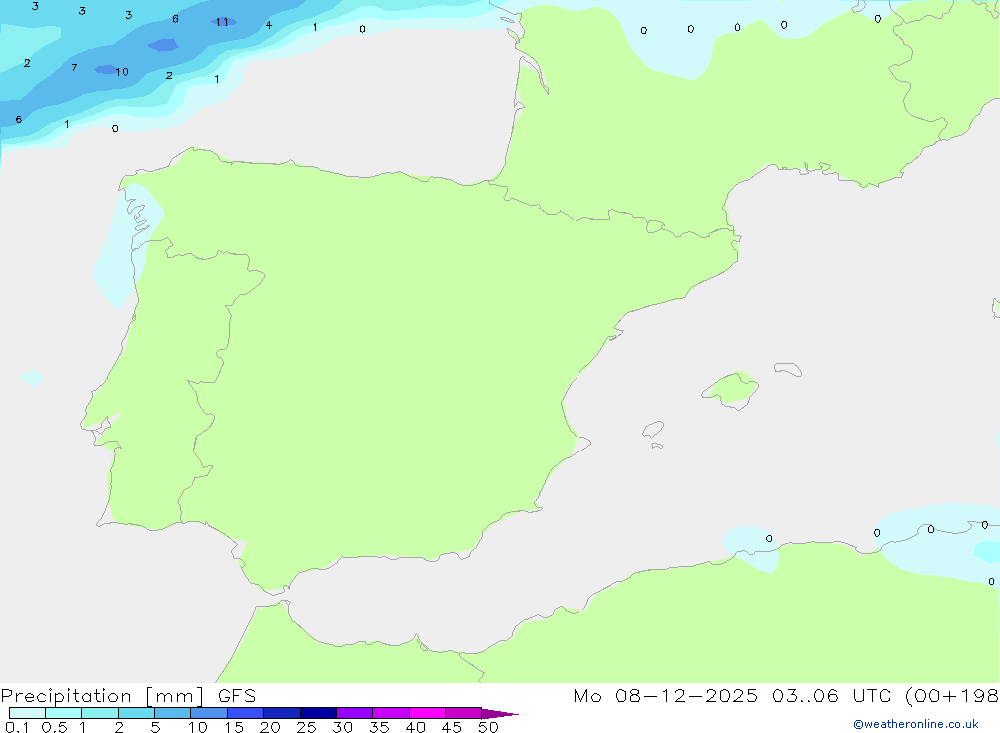Screen dimensions: 1000x733
Task: Select the 5–10 mm legend color swatch
Action: coord(173,713)
